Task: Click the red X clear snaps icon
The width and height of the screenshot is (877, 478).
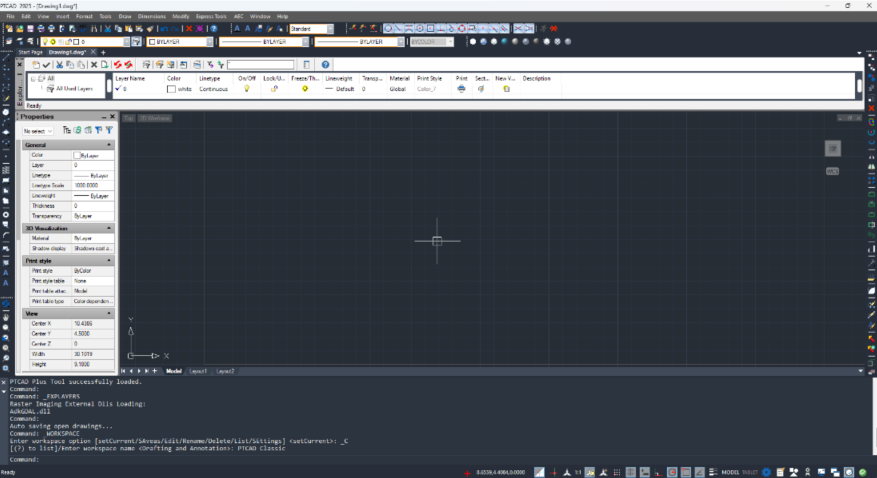Action: (x=554, y=29)
